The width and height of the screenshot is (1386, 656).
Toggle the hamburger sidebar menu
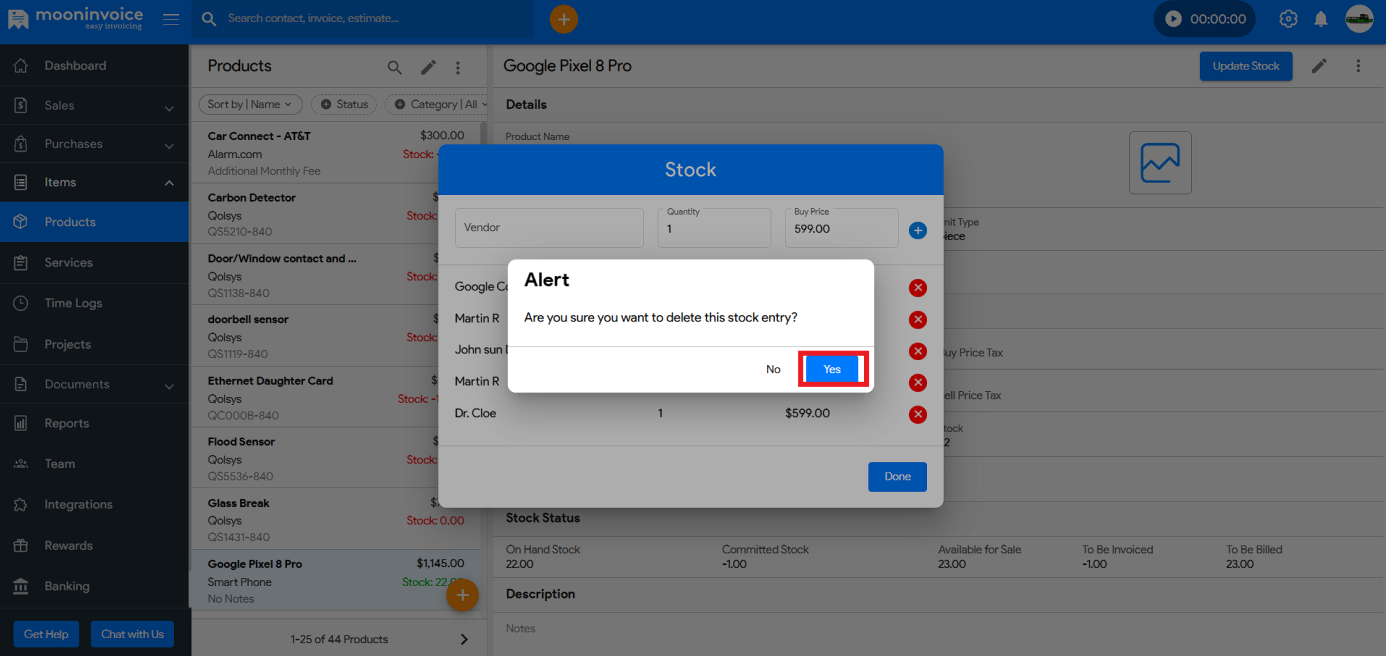pos(171,19)
